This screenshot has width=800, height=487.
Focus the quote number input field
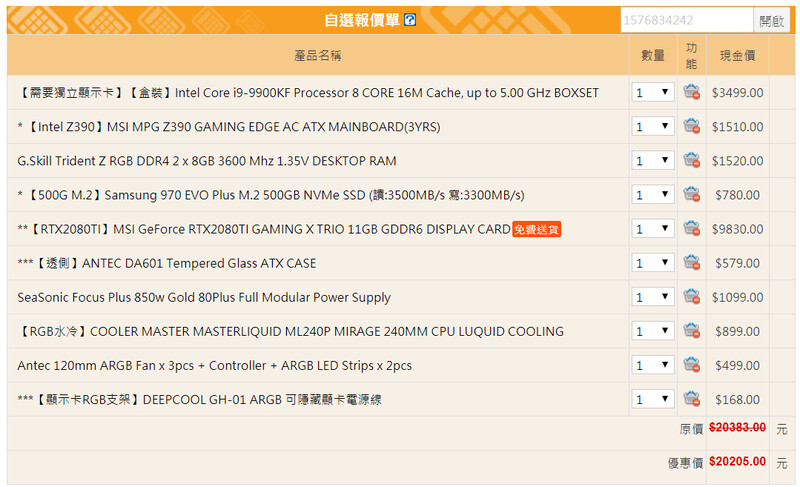[x=687, y=20]
